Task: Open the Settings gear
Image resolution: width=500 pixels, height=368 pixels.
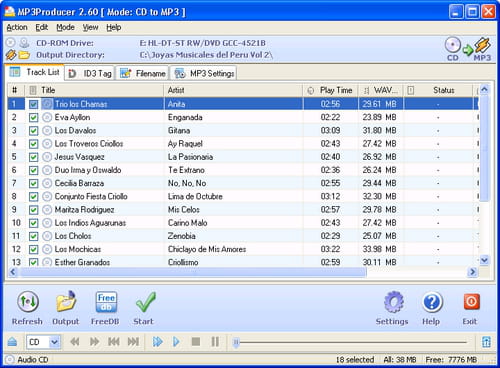Action: [x=394, y=302]
